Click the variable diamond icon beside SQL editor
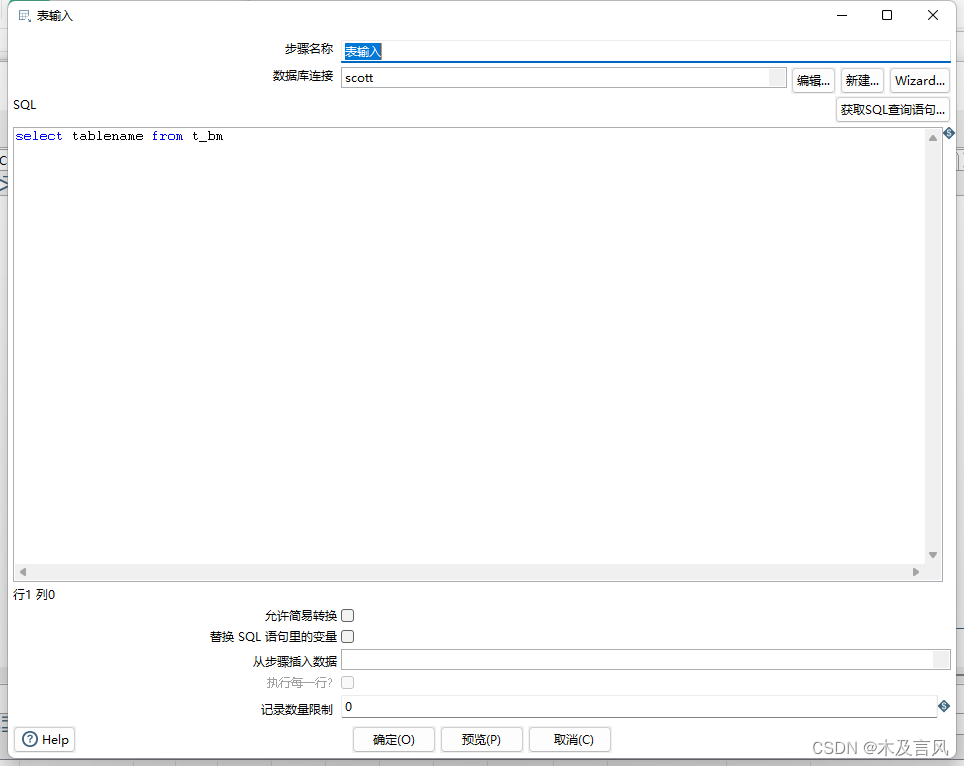 pyautogui.click(x=949, y=133)
